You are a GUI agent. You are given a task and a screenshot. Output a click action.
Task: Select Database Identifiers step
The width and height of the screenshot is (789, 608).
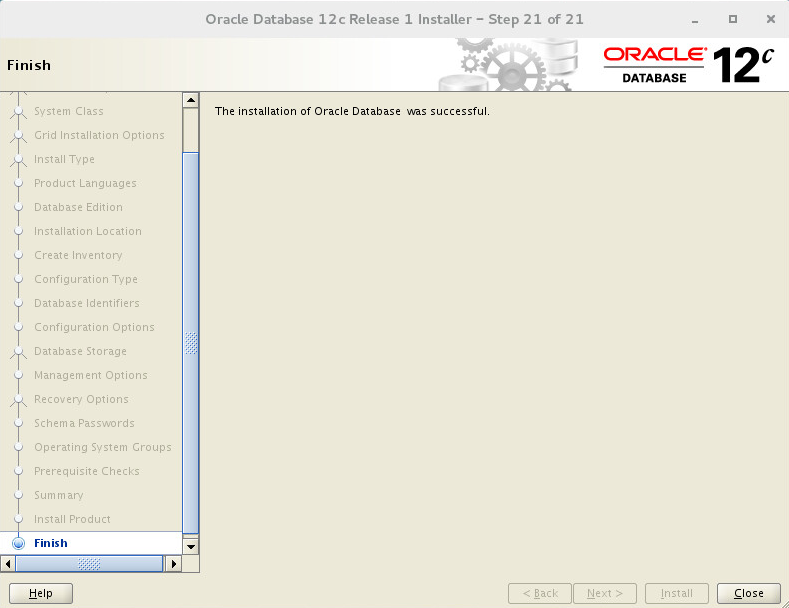(x=87, y=303)
